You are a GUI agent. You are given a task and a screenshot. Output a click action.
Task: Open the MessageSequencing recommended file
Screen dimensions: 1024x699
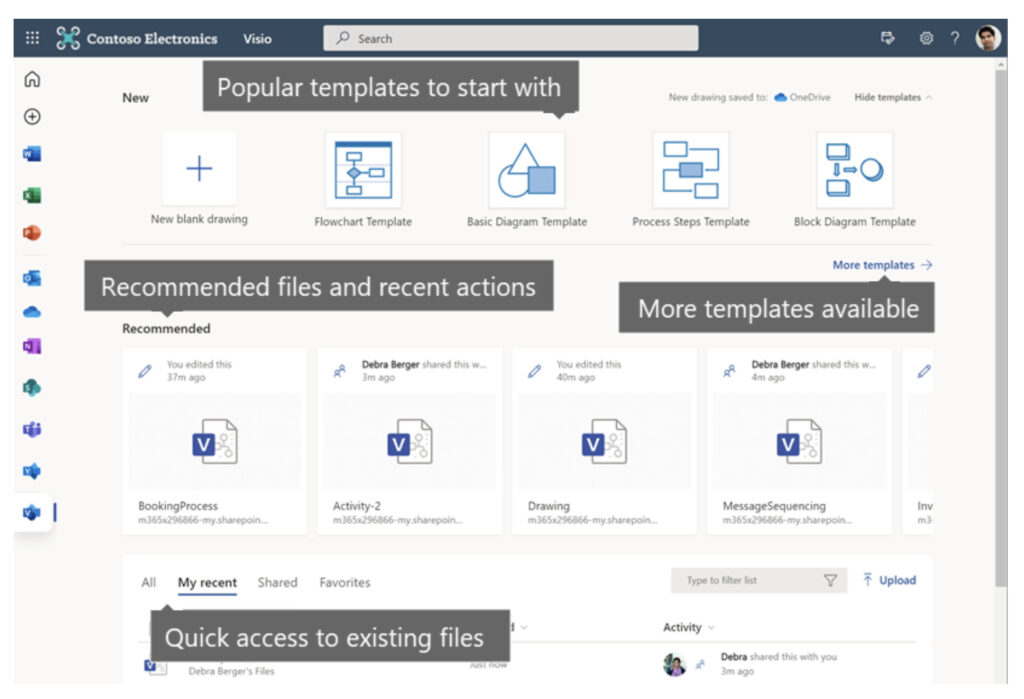(x=799, y=441)
